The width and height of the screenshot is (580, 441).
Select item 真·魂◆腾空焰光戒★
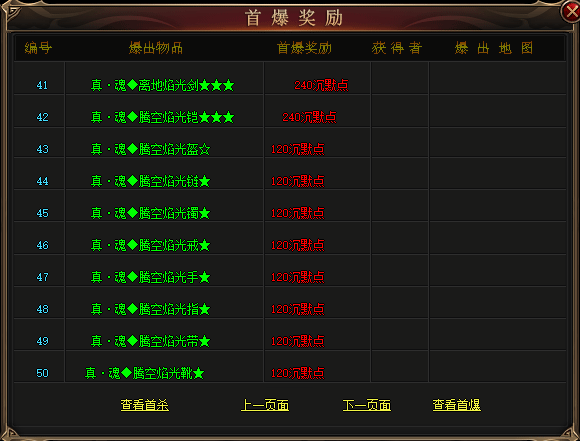(x=151, y=245)
